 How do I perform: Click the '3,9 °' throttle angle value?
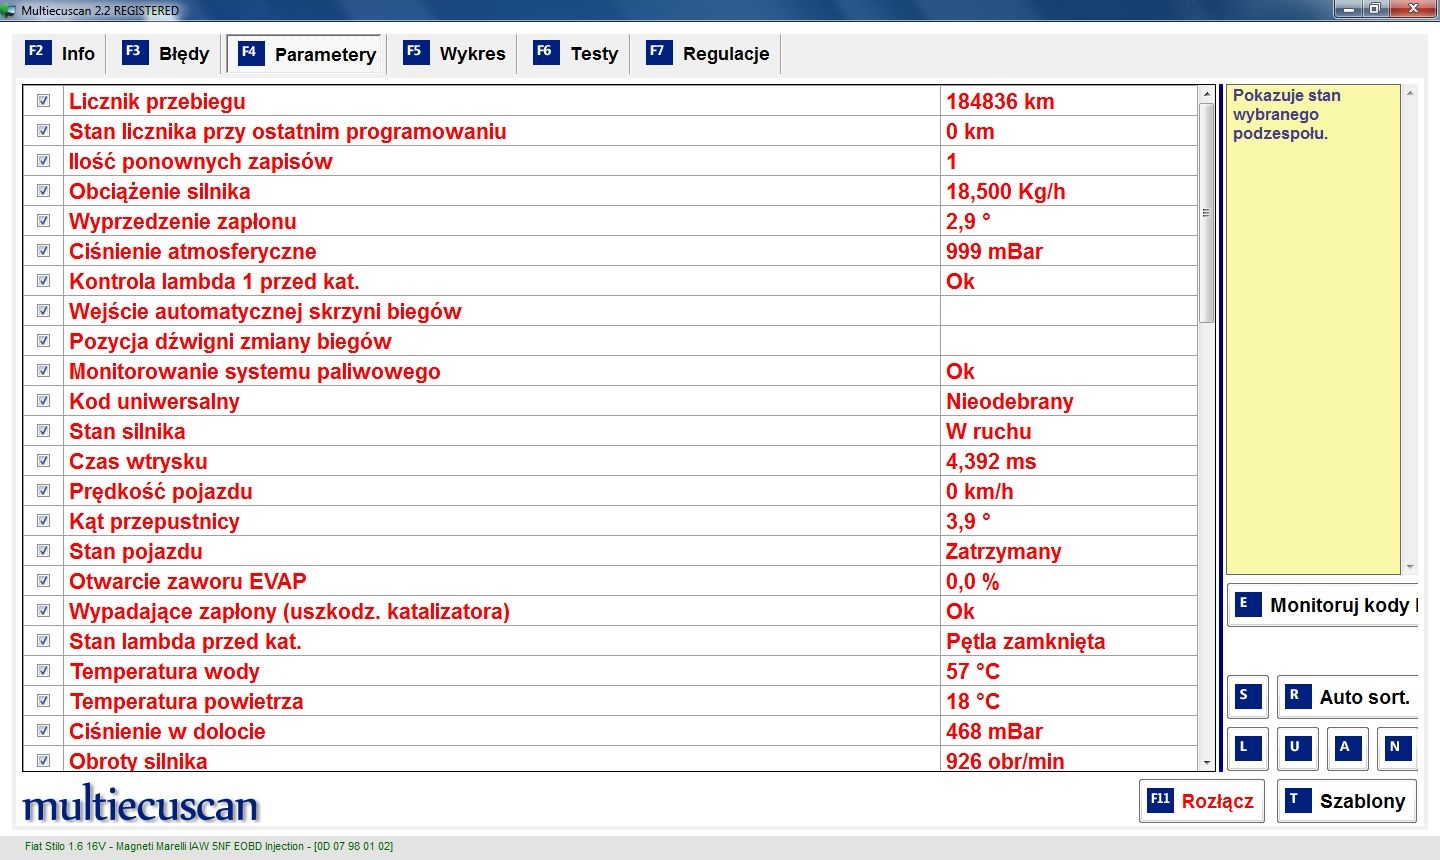click(968, 521)
